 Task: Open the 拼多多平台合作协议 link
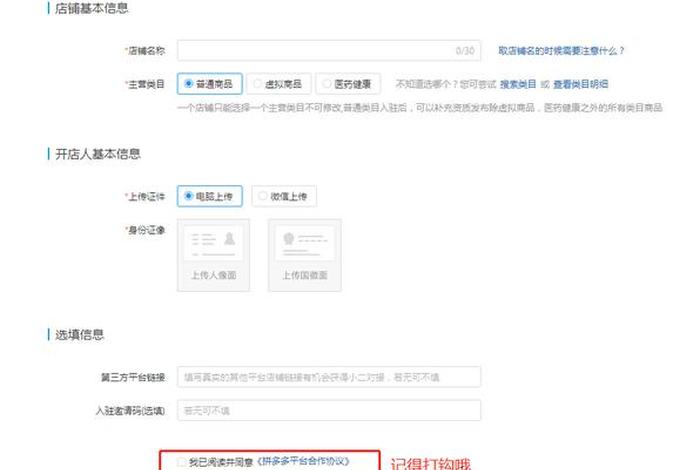click(304, 462)
